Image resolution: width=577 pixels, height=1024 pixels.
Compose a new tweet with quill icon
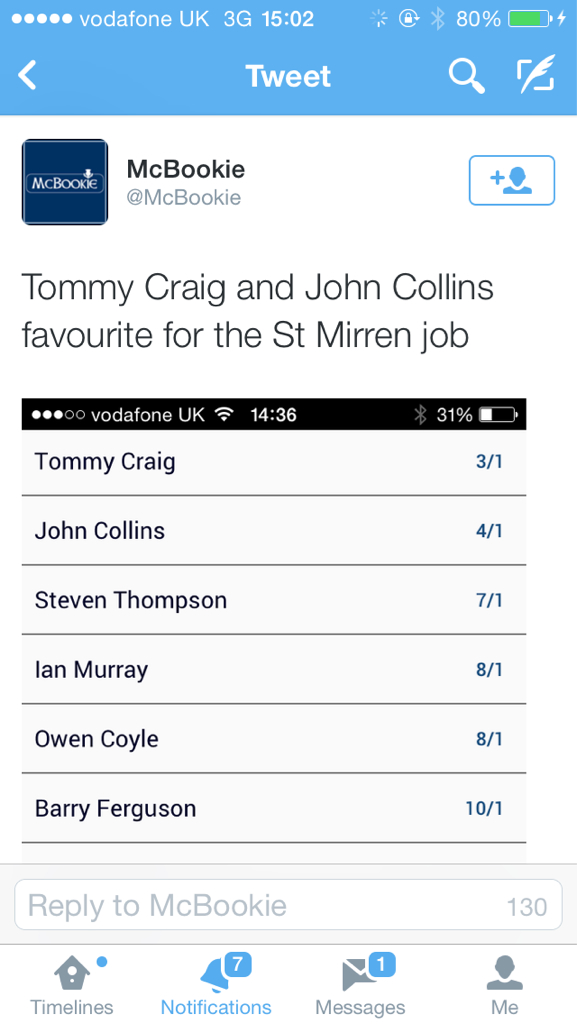[x=536, y=74]
